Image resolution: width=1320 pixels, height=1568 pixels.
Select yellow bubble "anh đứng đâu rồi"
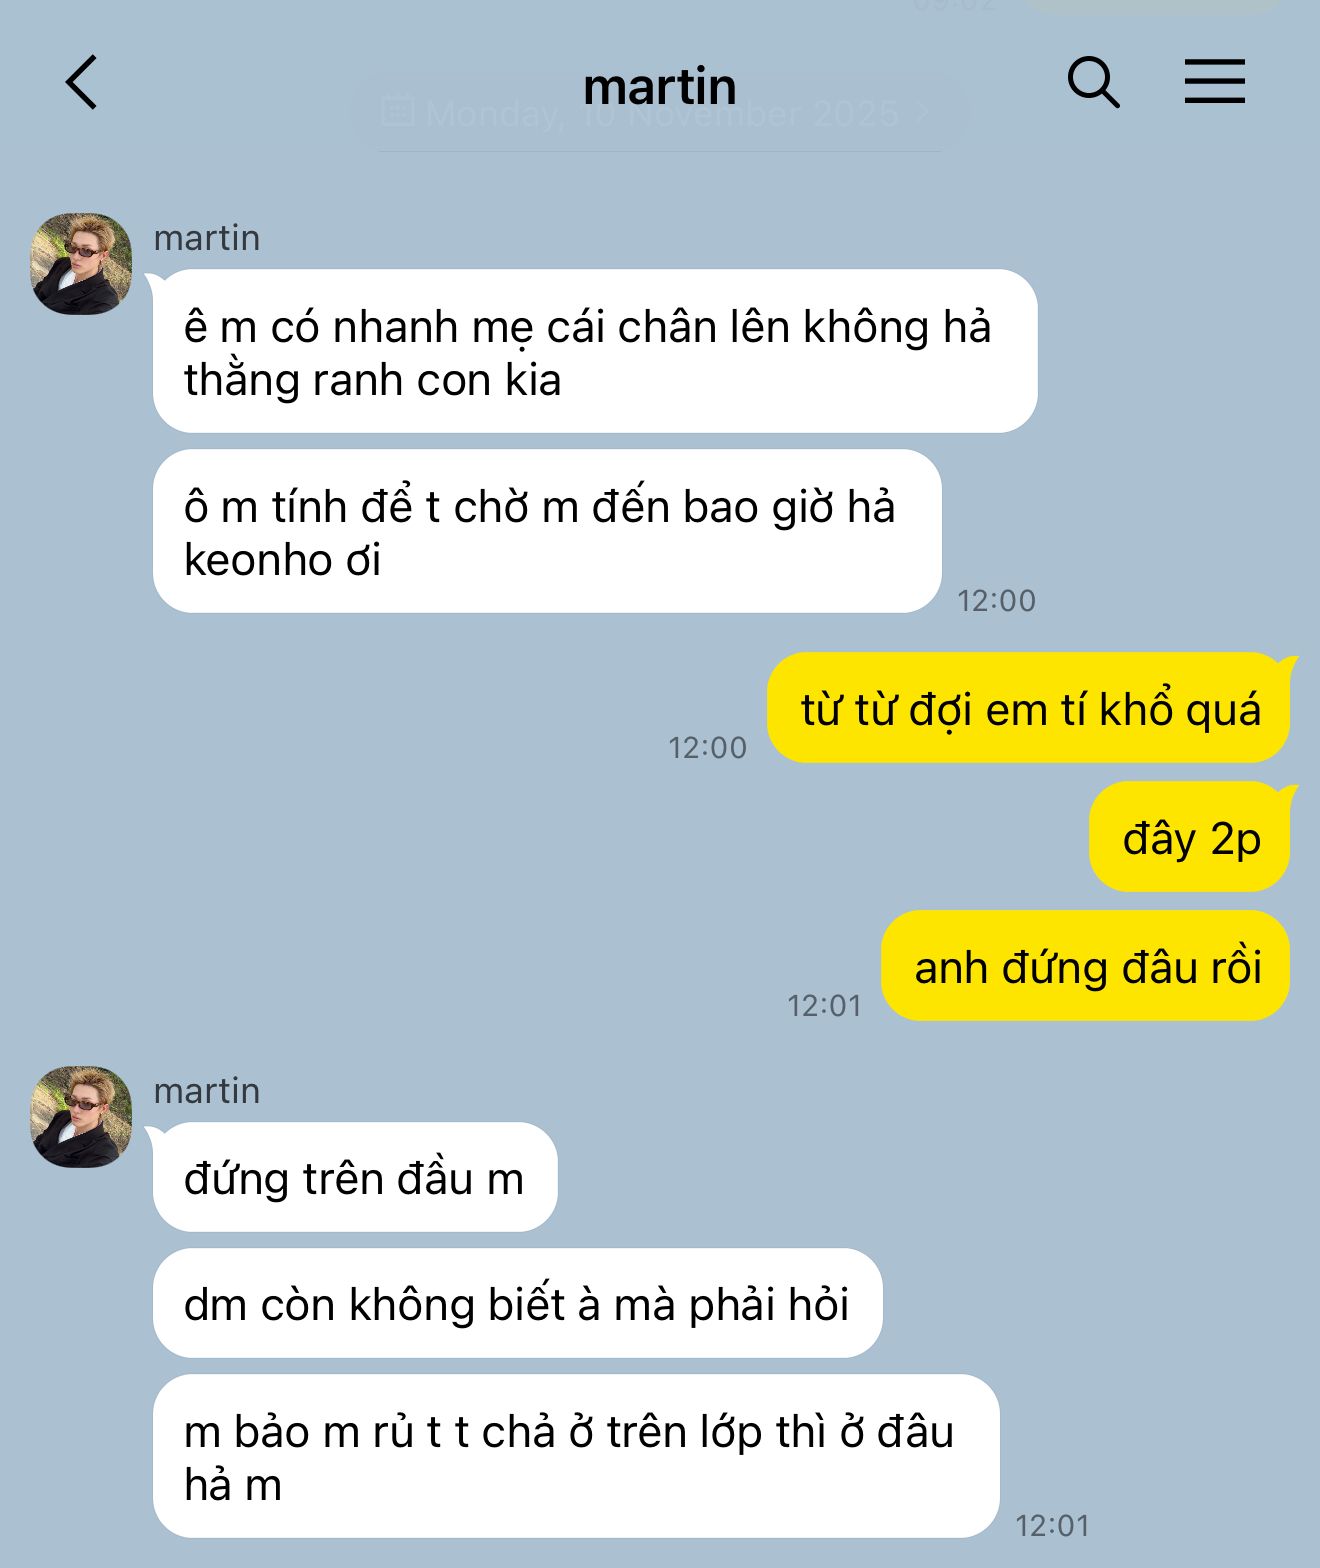pyautogui.click(x=1086, y=966)
